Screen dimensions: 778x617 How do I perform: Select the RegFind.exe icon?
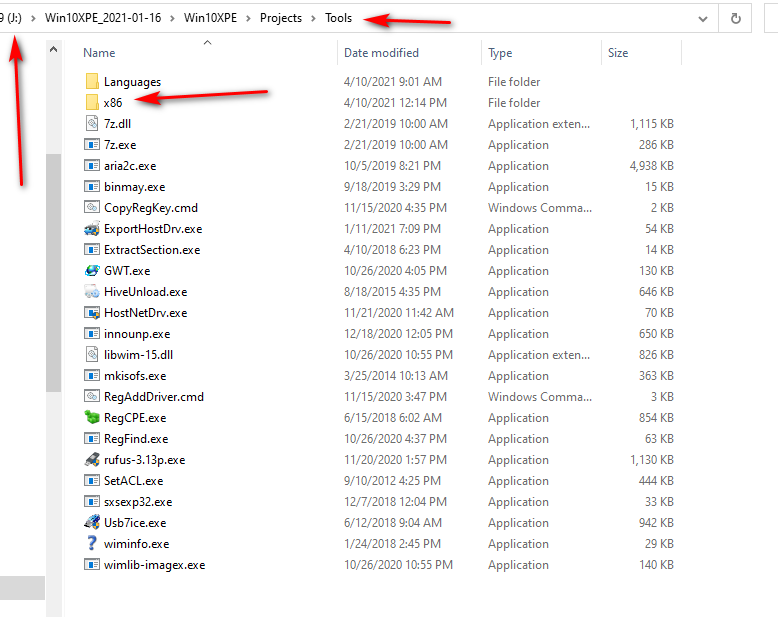tap(92, 438)
